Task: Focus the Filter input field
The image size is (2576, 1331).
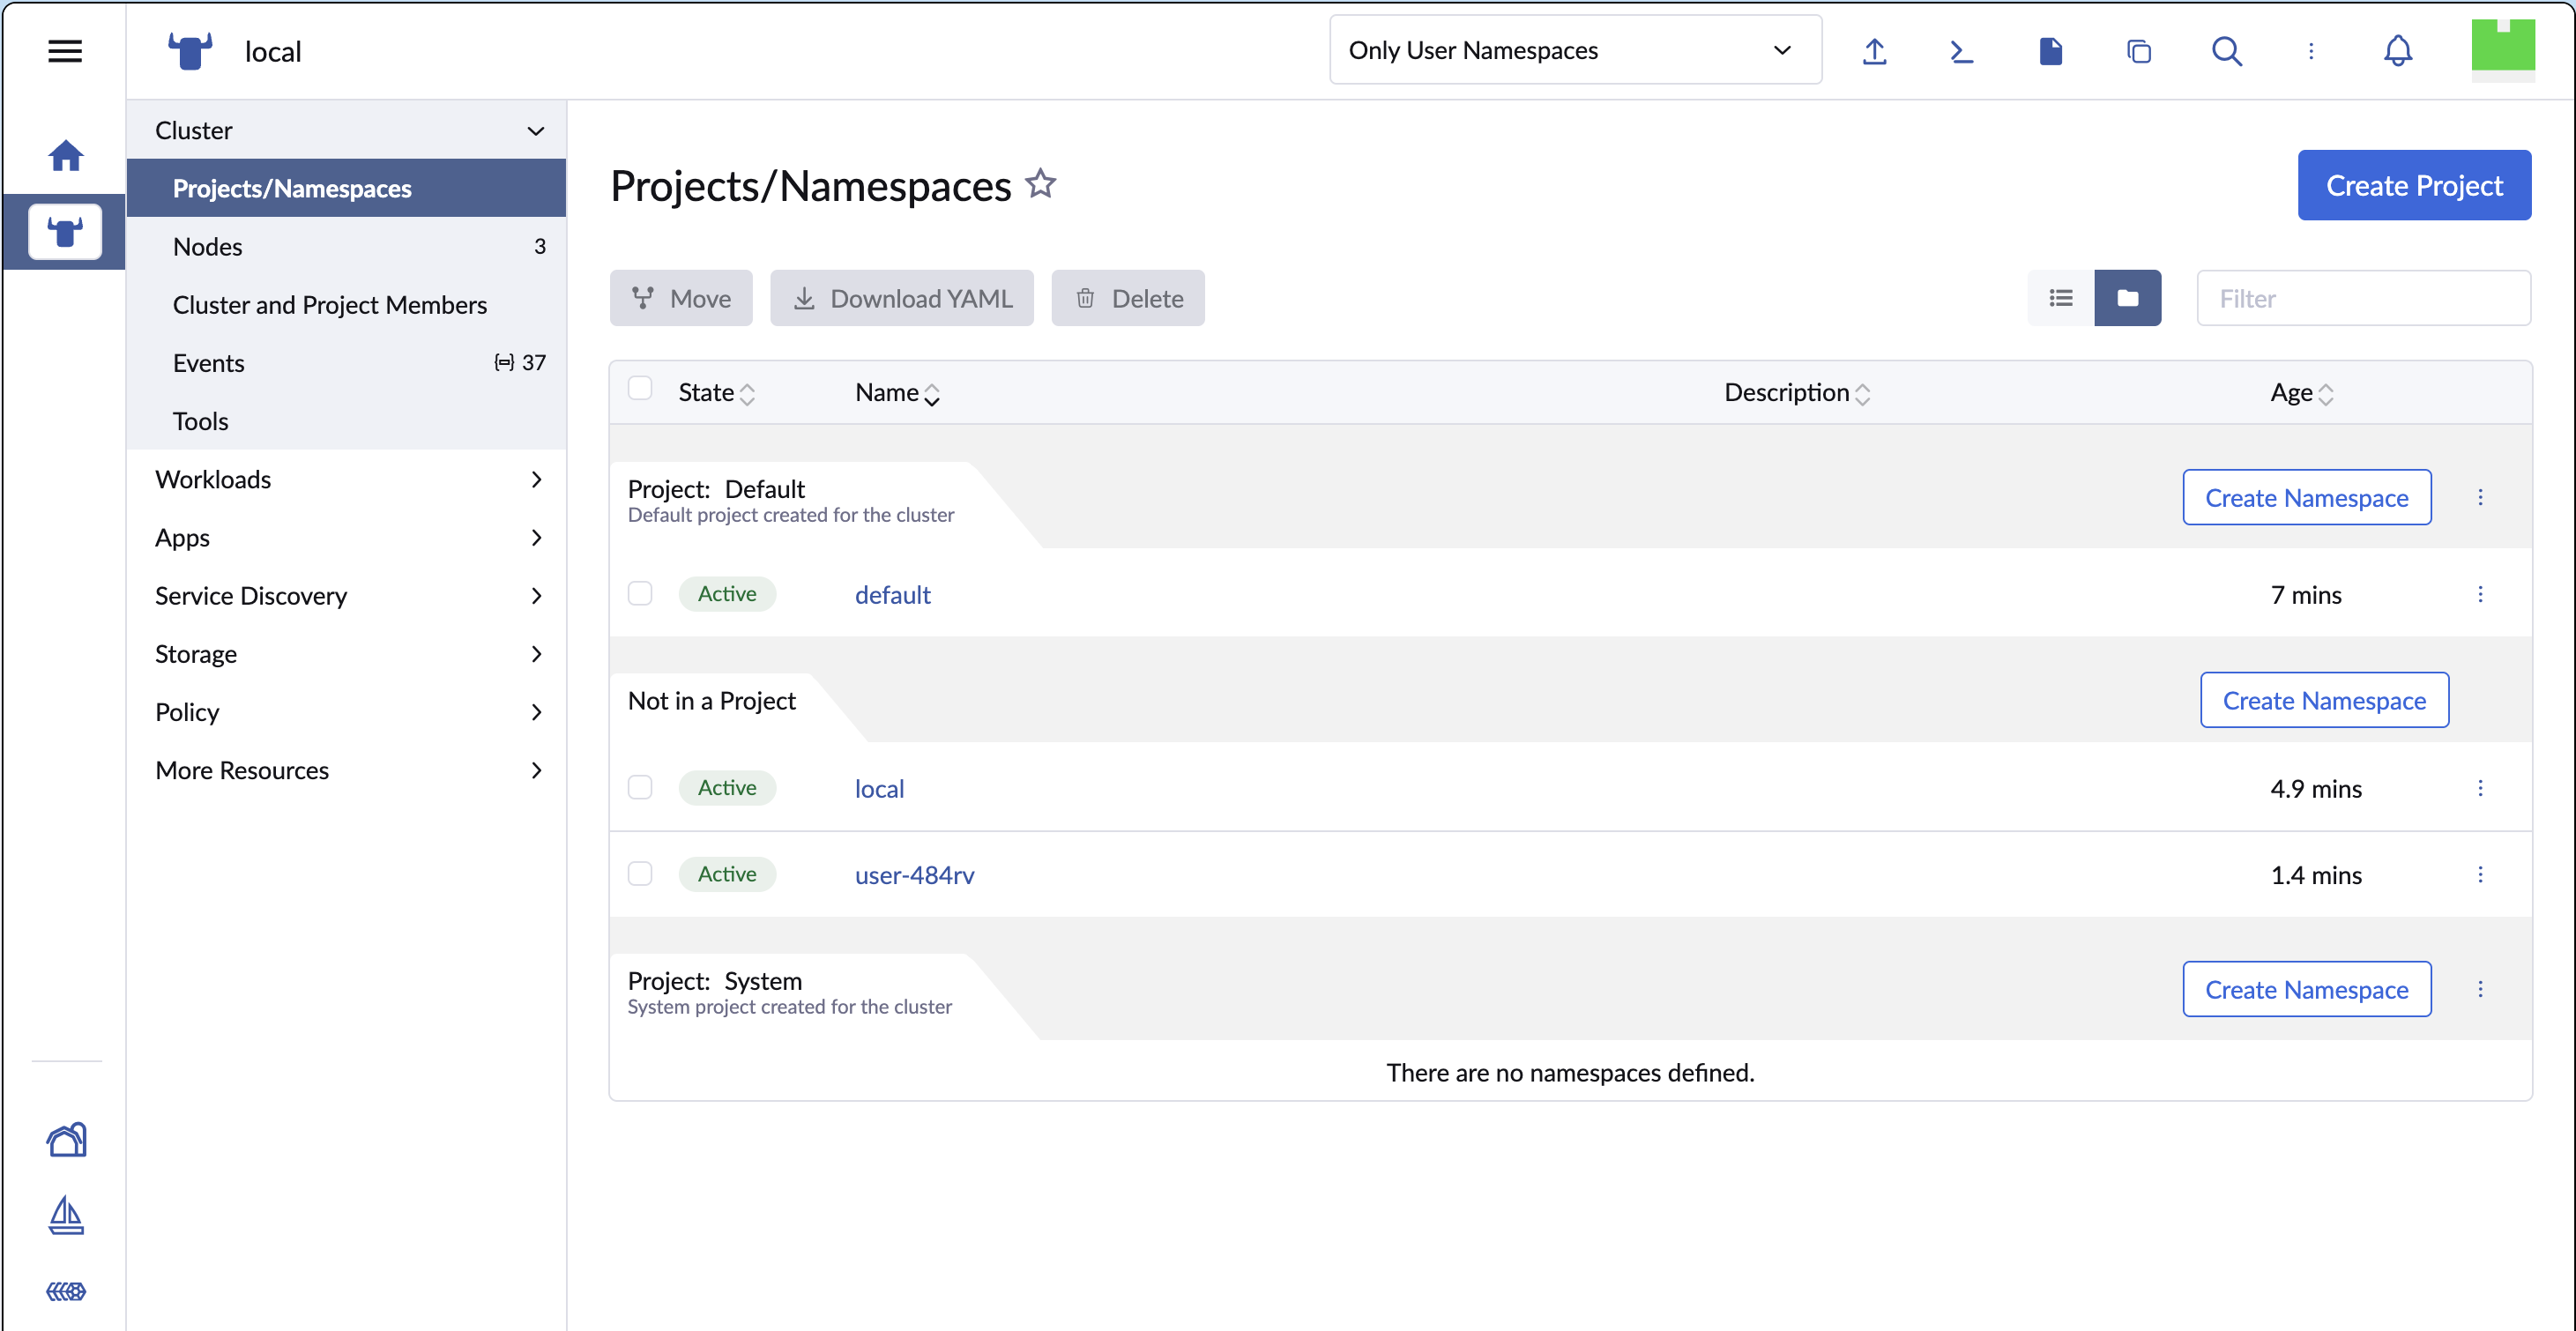Action: pos(2364,298)
